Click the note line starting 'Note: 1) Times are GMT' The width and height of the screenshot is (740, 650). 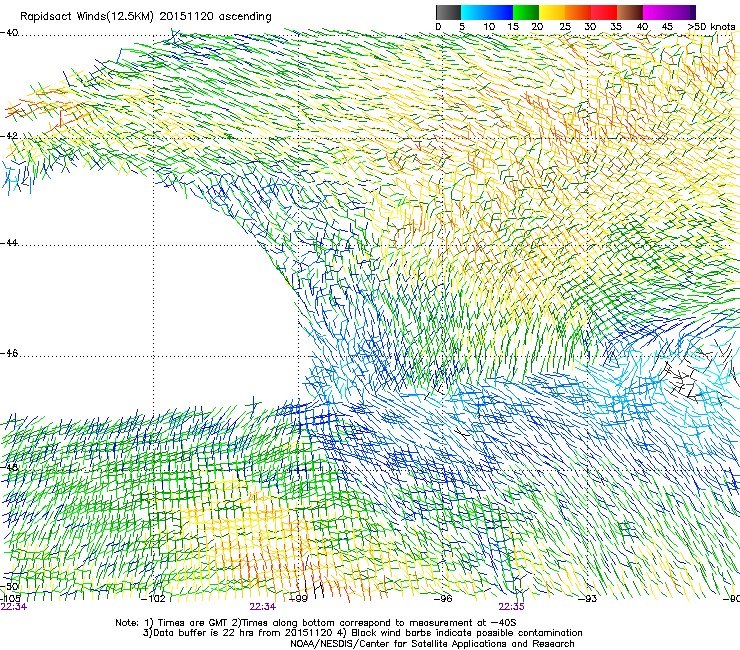[x=316, y=623]
